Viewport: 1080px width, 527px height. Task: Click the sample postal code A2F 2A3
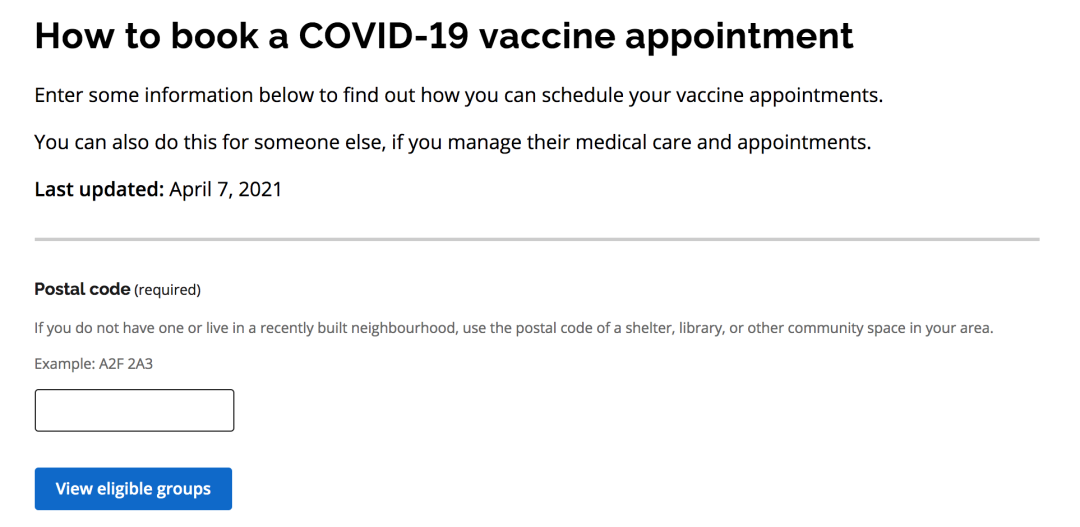point(125,364)
